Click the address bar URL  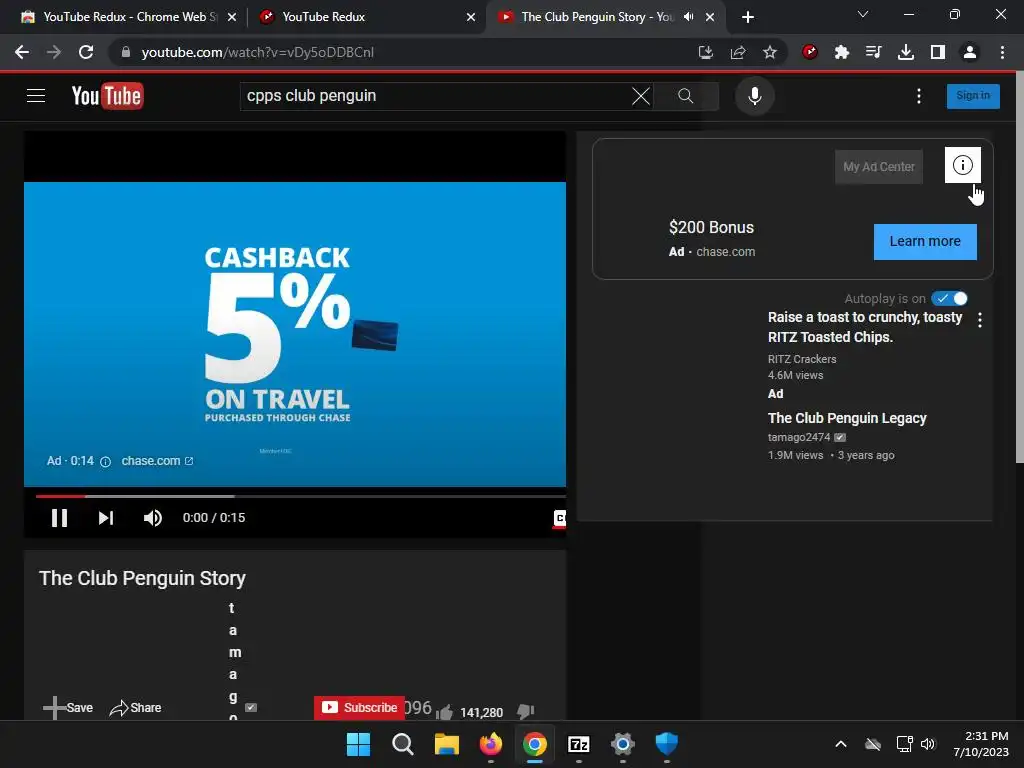(x=258, y=52)
